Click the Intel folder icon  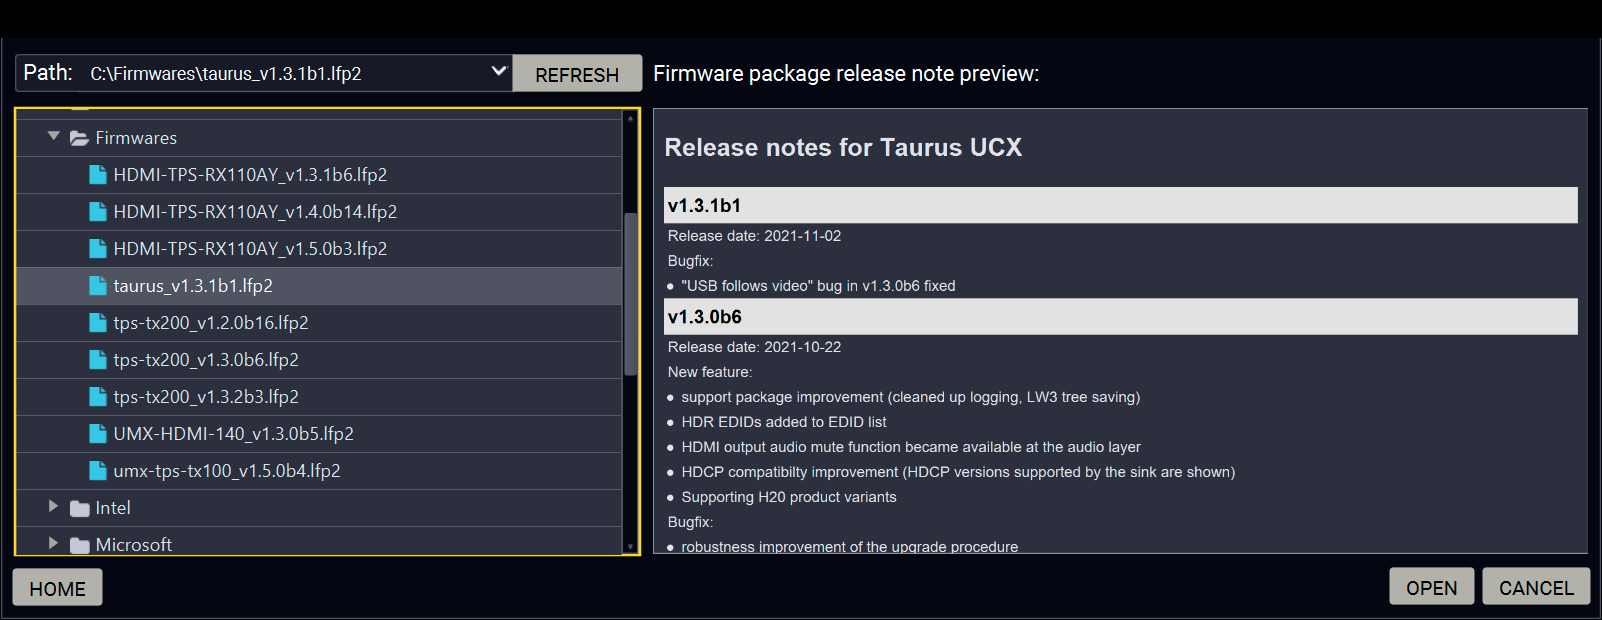pyautogui.click(x=79, y=509)
